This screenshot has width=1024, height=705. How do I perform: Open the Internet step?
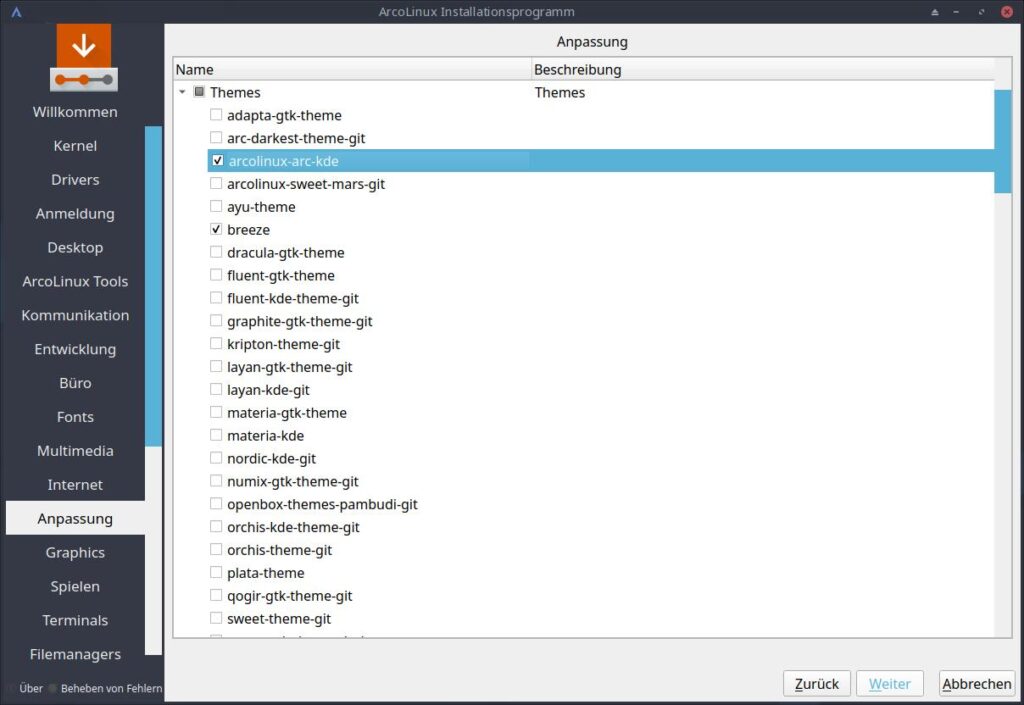click(75, 485)
